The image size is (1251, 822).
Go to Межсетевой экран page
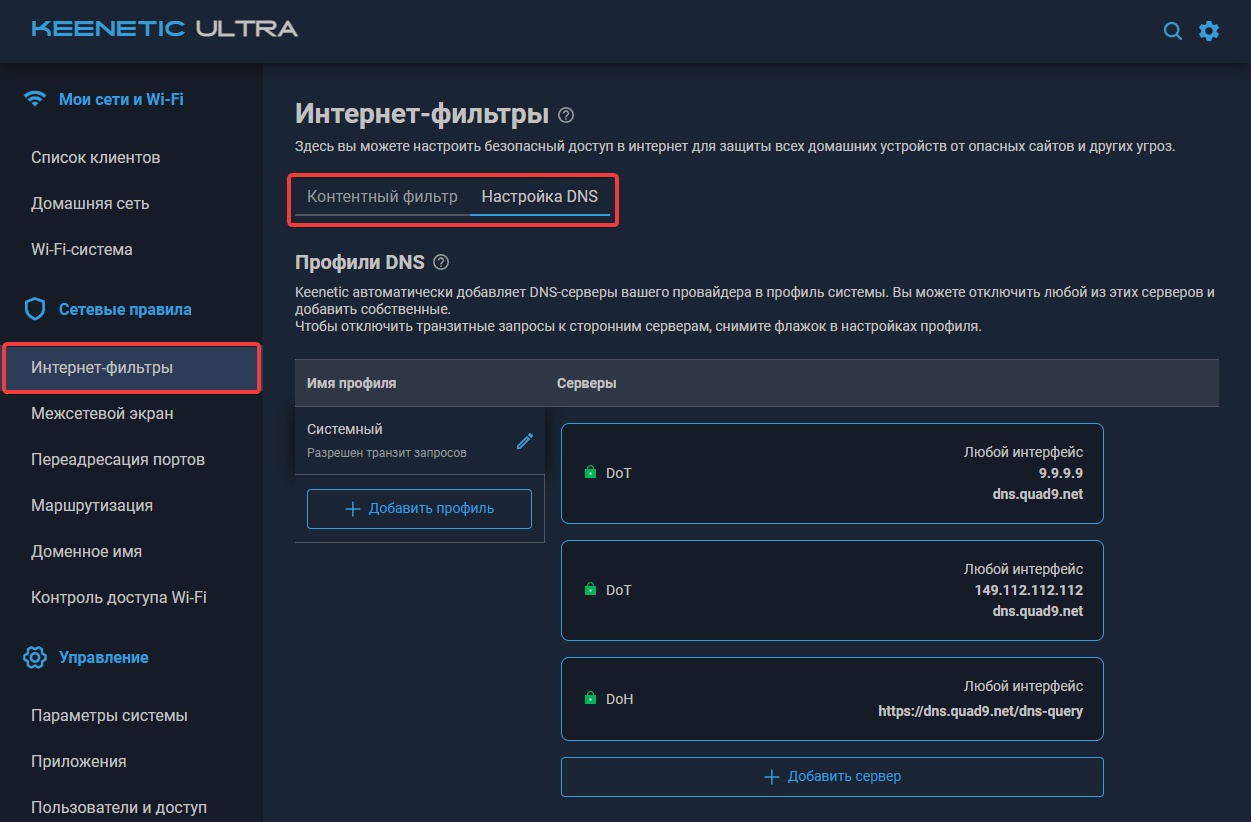pos(102,414)
